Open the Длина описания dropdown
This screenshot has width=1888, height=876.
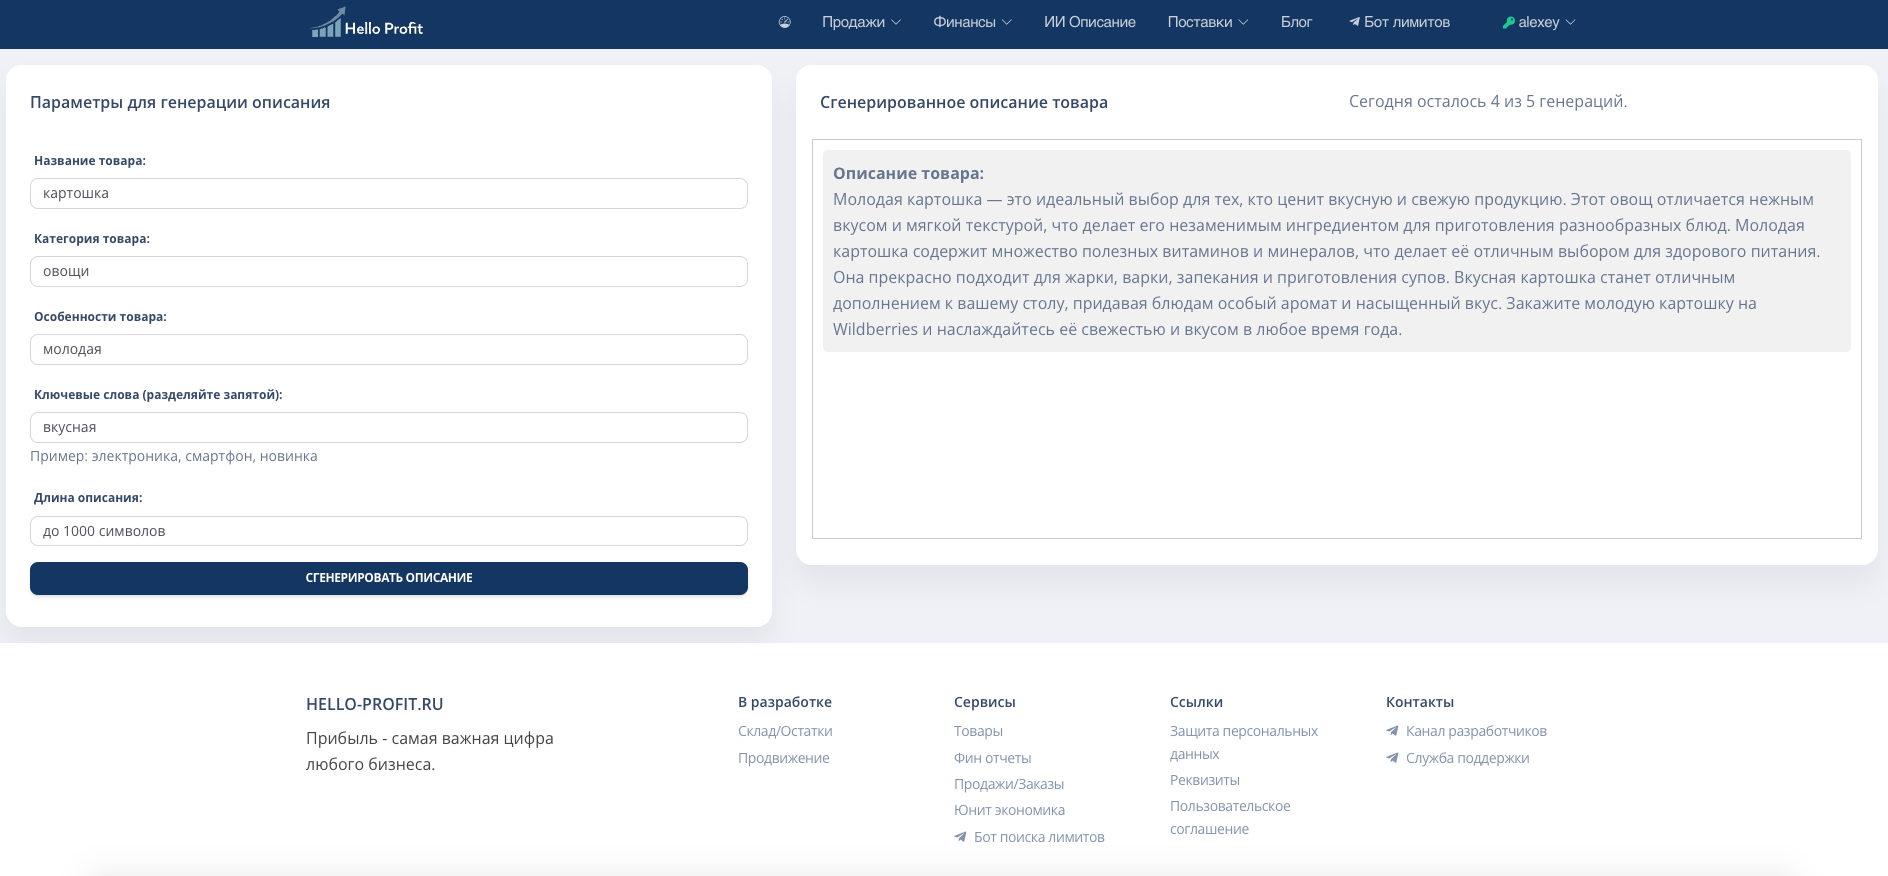[x=389, y=531]
